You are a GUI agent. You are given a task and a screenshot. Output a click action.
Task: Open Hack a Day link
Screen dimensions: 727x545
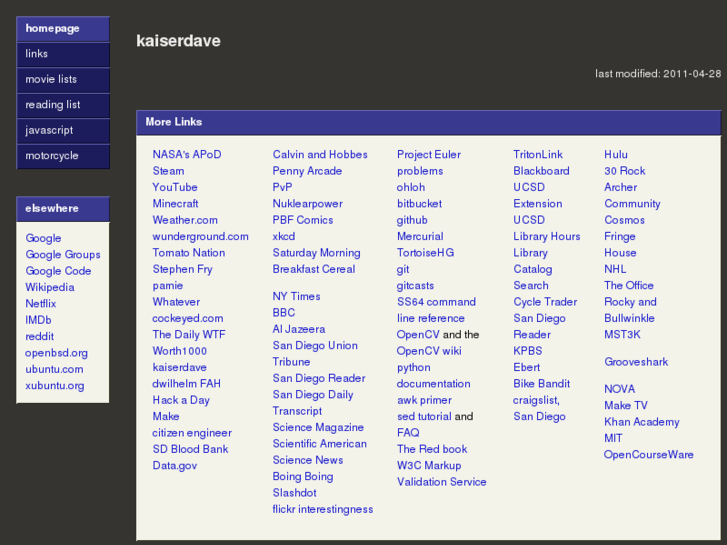point(181,400)
